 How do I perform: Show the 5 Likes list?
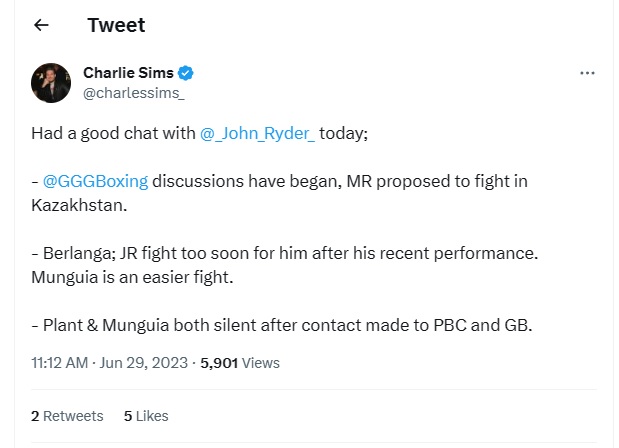[146, 415]
